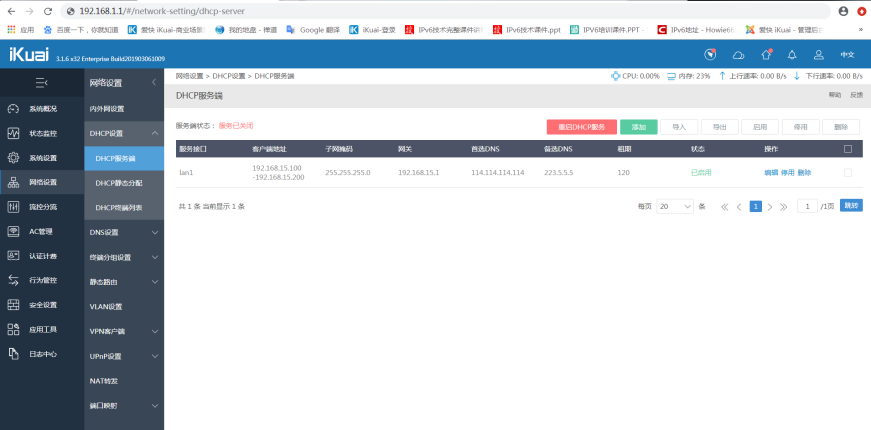Open the 中文 language selector
Screen dimensions: 871x430
(847, 54)
